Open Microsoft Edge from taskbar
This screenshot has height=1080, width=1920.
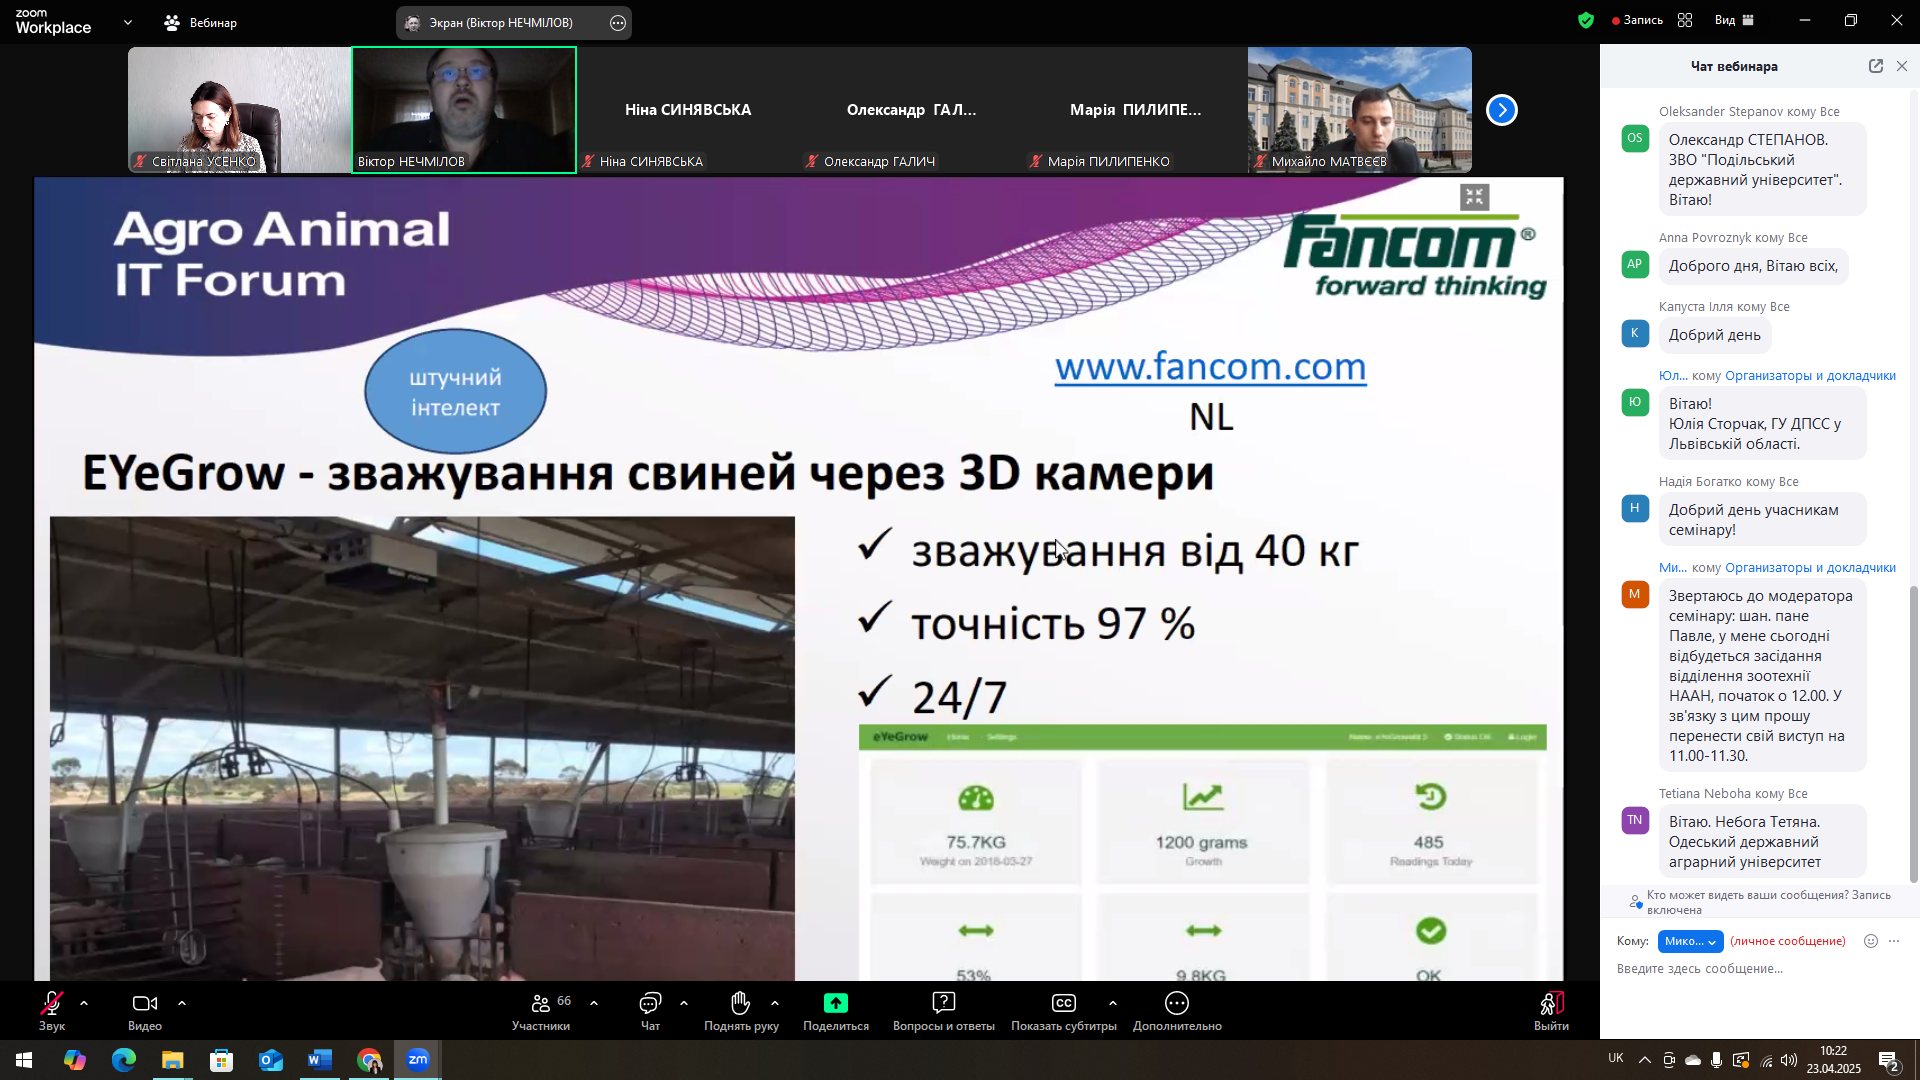point(124,1060)
